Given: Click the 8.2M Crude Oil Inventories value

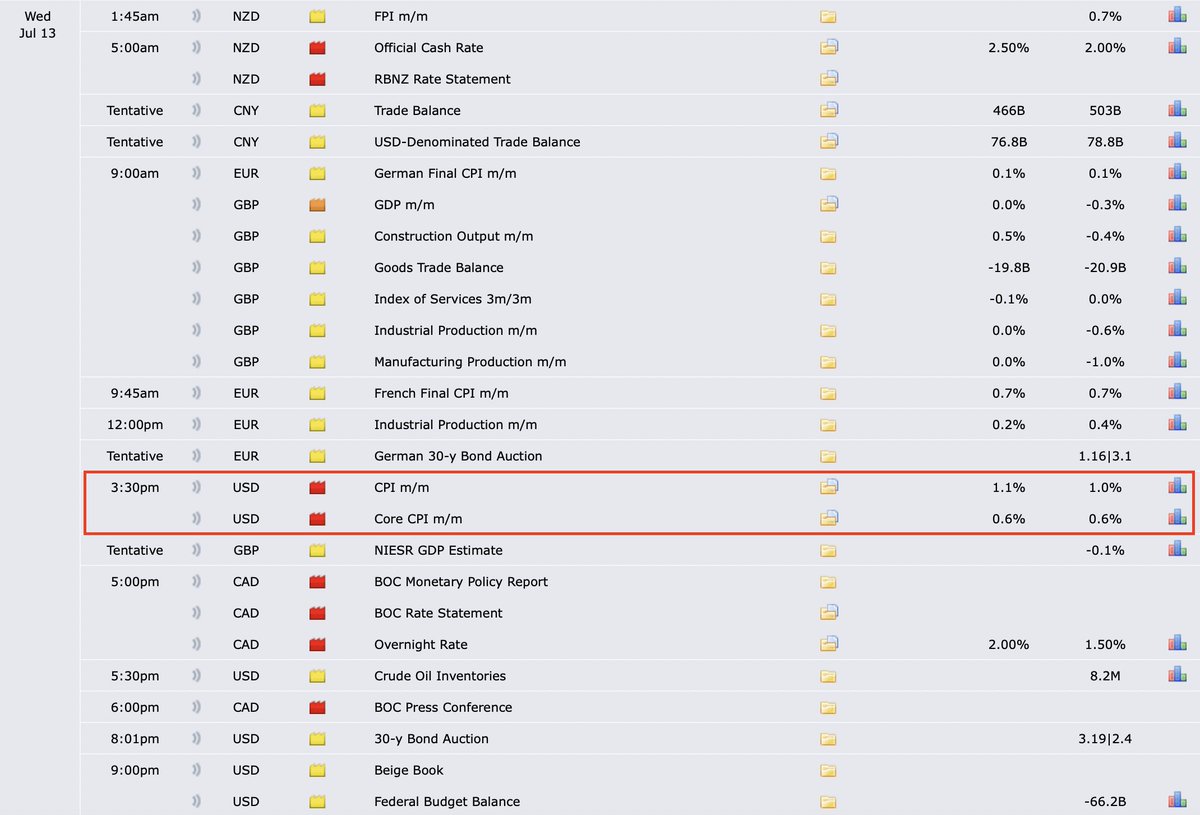Looking at the screenshot, I should (x=1105, y=676).
